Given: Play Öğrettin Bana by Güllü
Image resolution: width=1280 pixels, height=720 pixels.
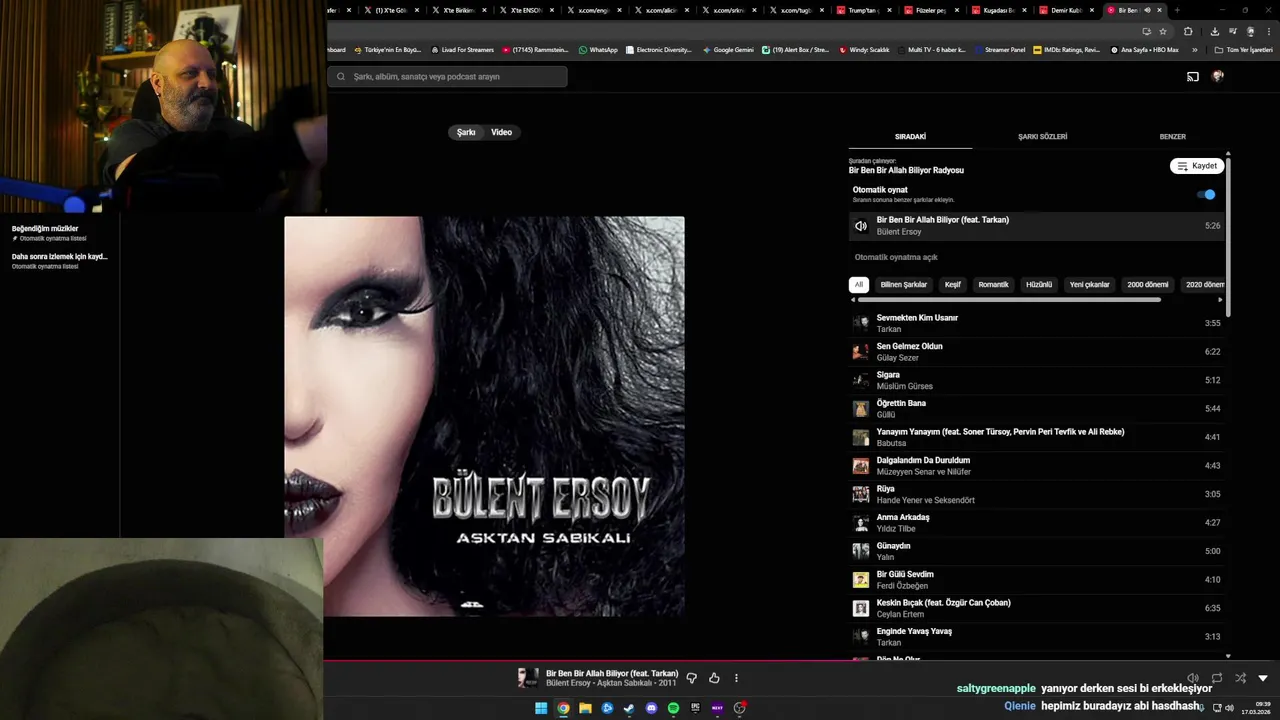Looking at the screenshot, I should (1036, 408).
